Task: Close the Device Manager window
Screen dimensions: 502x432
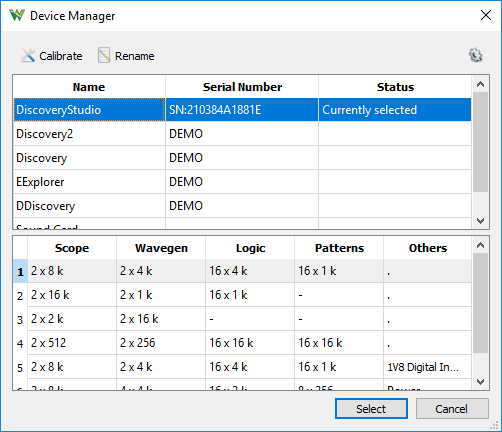Action: [486, 15]
